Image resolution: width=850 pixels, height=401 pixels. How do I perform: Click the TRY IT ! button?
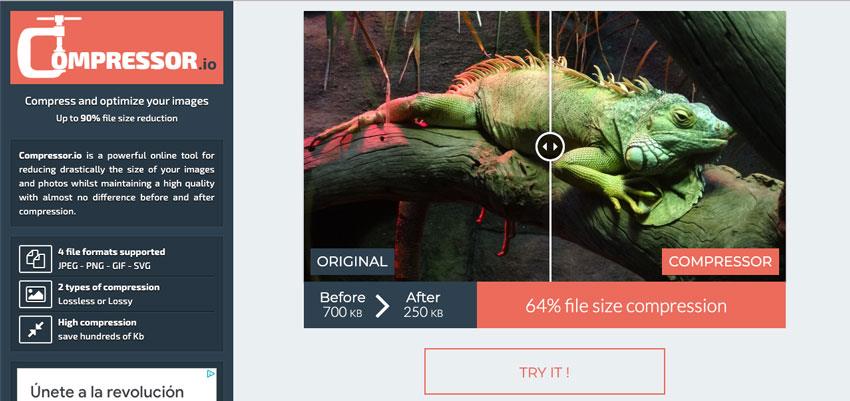tap(544, 372)
